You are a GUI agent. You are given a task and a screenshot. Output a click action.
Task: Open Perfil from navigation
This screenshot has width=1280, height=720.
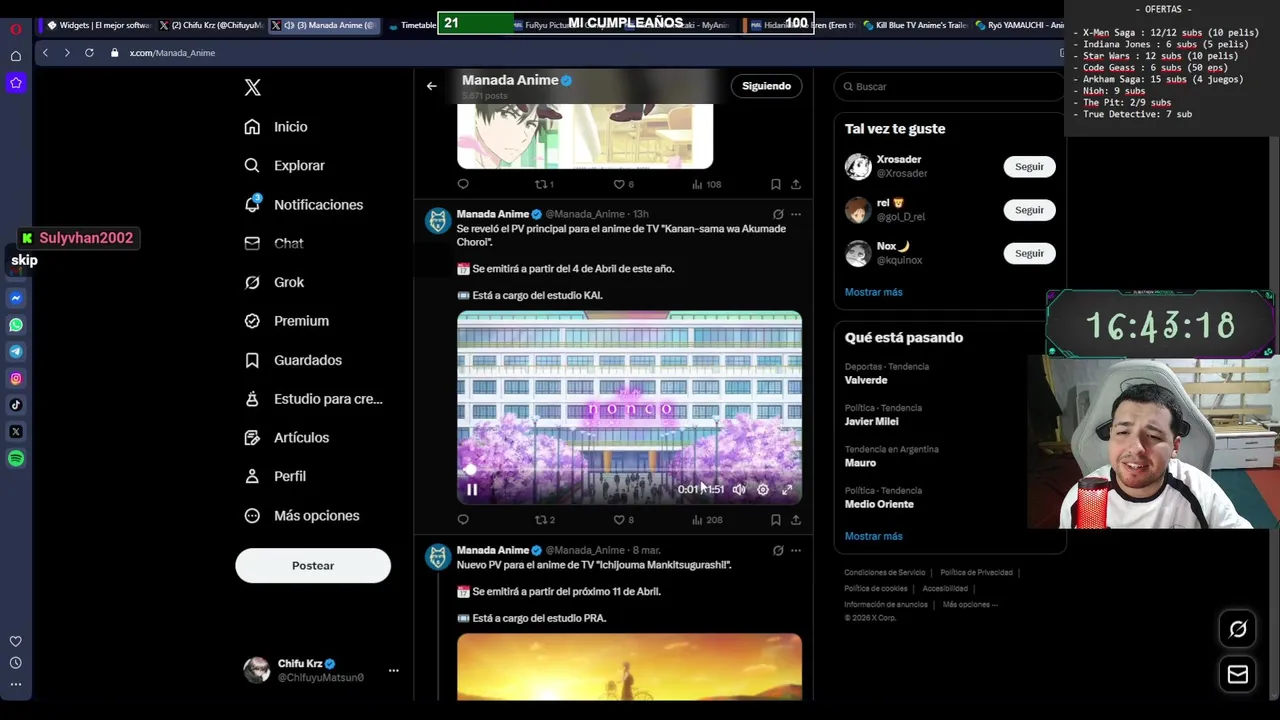[x=276, y=477]
